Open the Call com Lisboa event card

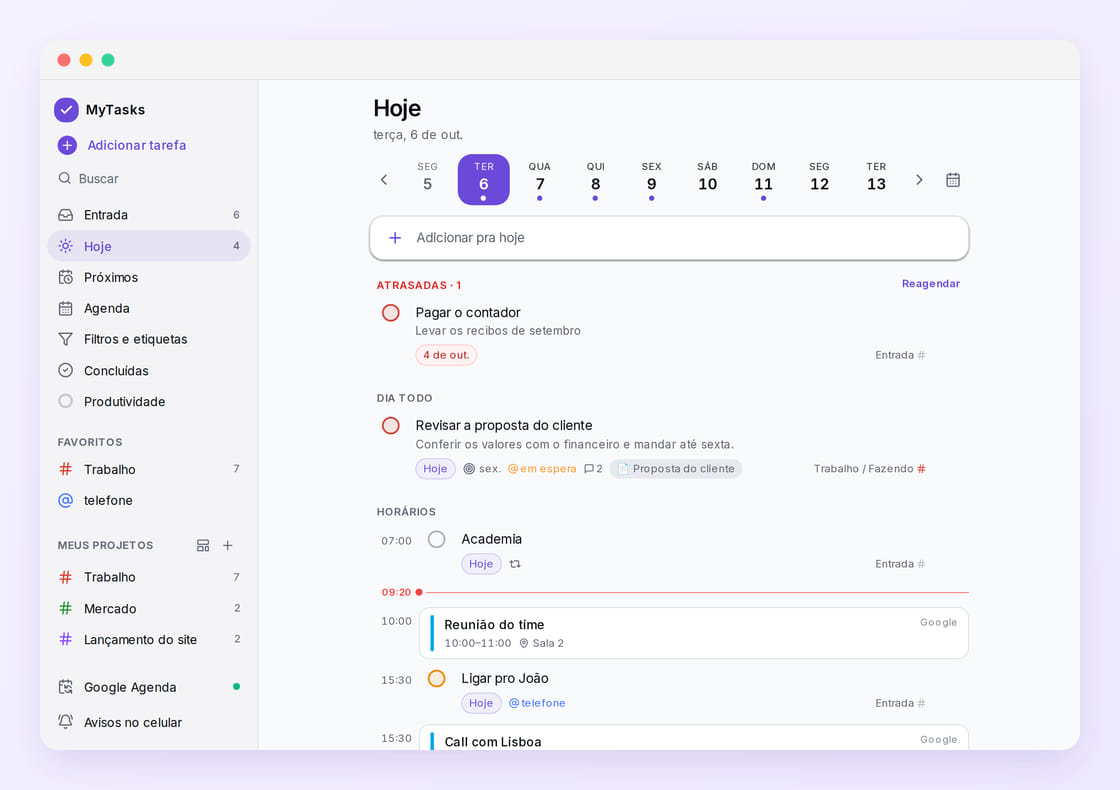point(694,738)
